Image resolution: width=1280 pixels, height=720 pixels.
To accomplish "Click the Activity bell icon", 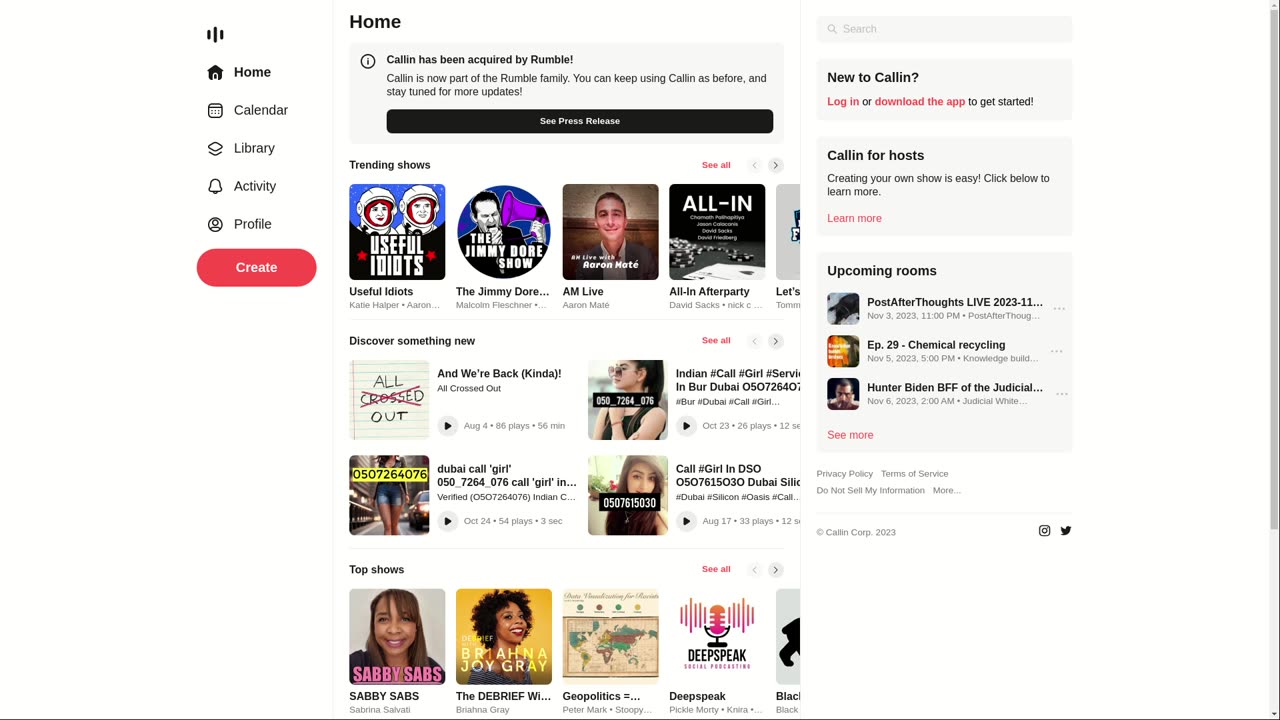I will [215, 186].
